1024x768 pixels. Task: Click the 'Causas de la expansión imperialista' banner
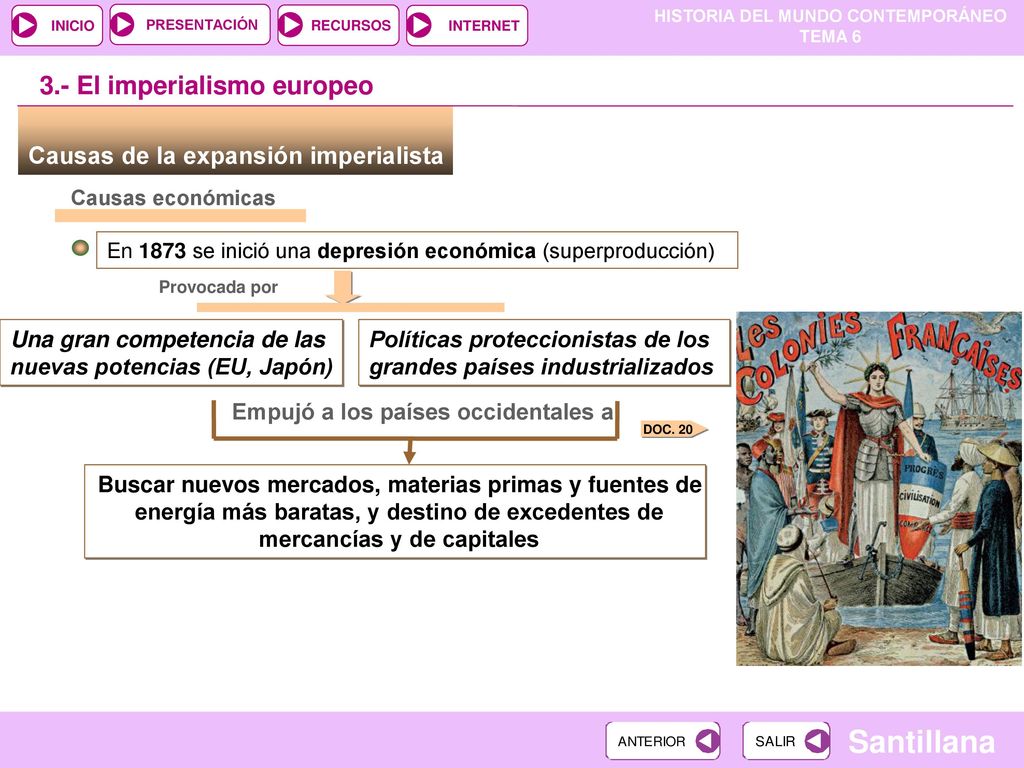pyautogui.click(x=235, y=141)
